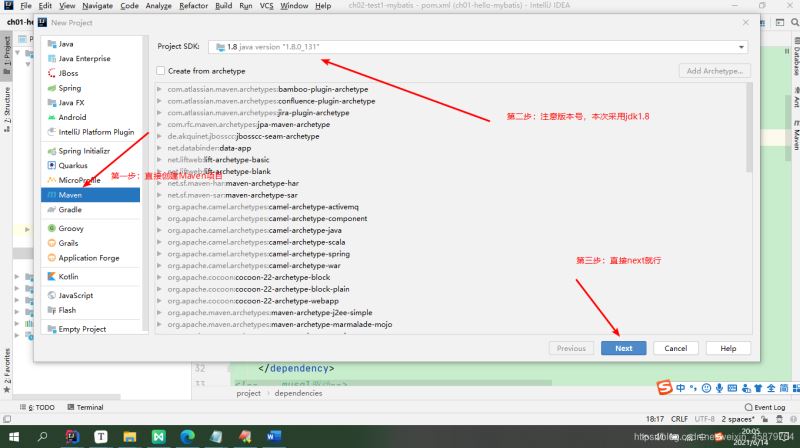Expand cocoon-22-archetype-block entry
The height and width of the screenshot is (448, 800).
click(x=159, y=278)
